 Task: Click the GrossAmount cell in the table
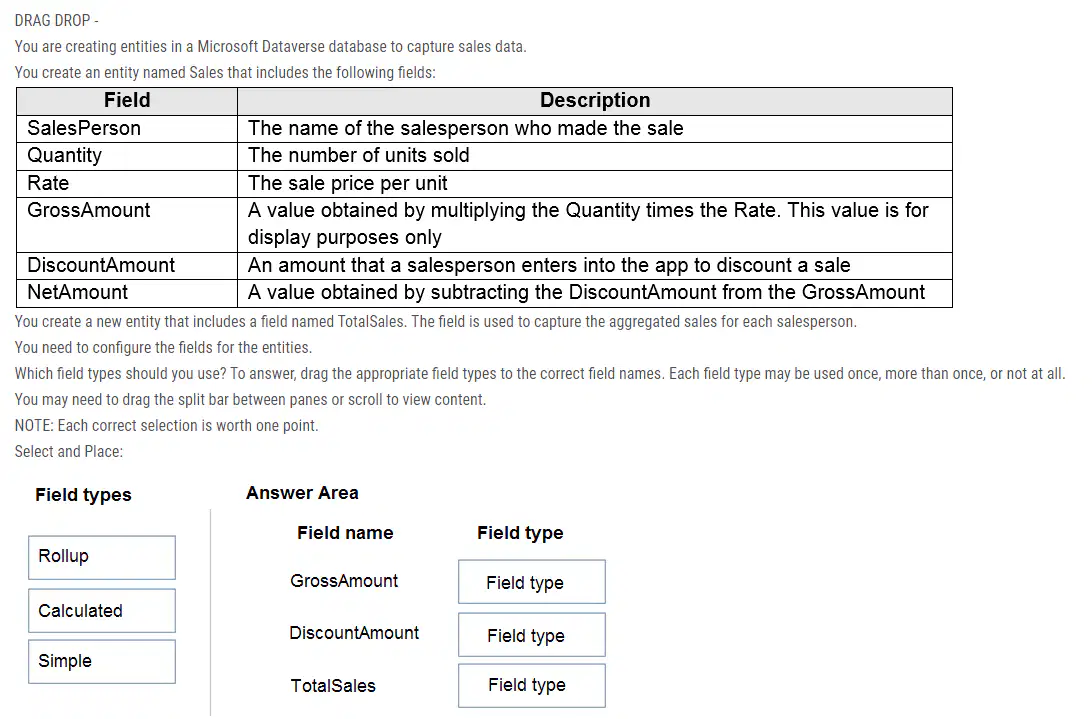click(127, 225)
